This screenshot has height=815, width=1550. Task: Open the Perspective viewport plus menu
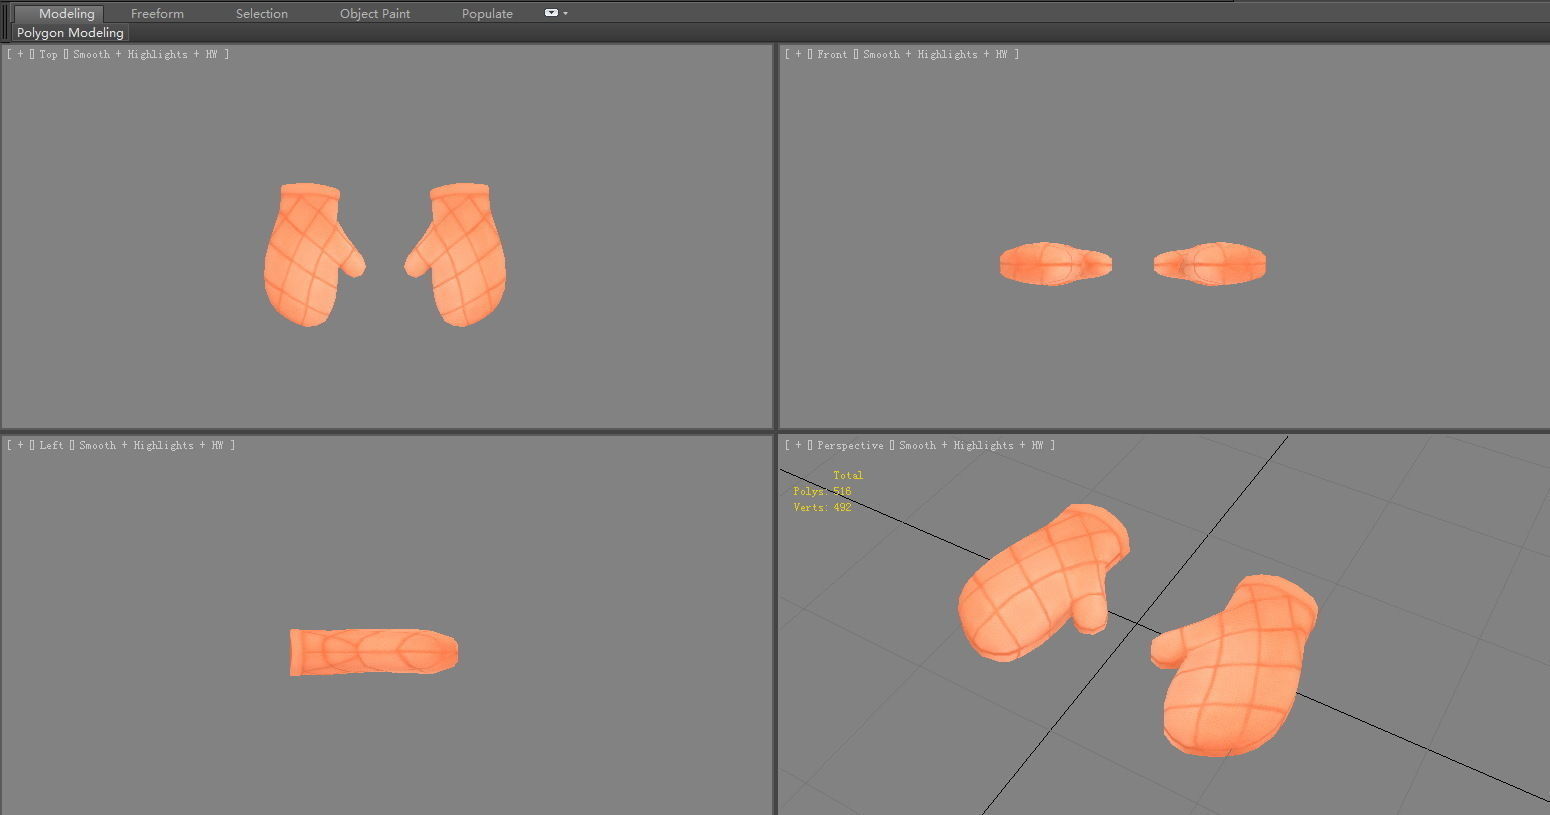point(798,445)
